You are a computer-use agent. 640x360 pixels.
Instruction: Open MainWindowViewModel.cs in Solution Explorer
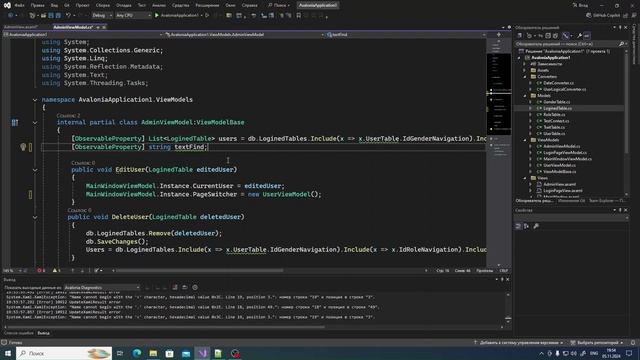pos(567,159)
